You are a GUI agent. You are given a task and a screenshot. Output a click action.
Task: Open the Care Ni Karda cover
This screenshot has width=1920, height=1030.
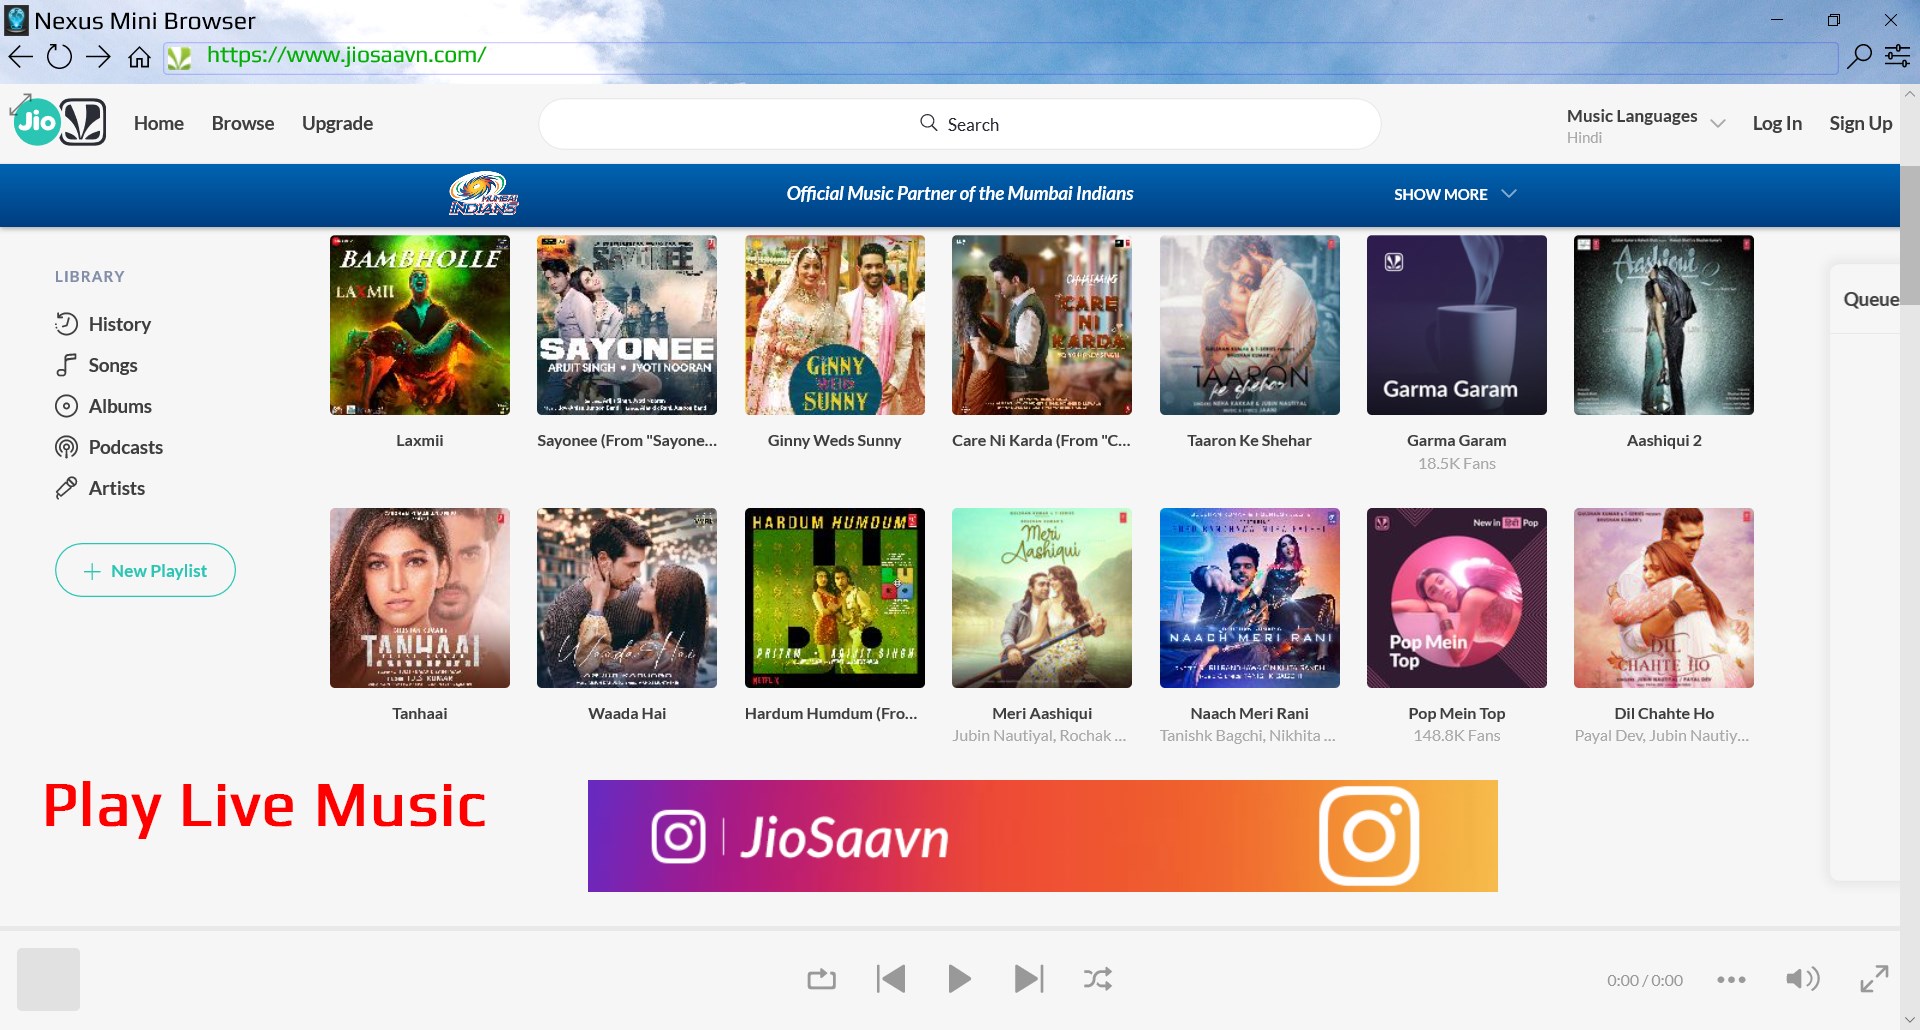point(1042,325)
